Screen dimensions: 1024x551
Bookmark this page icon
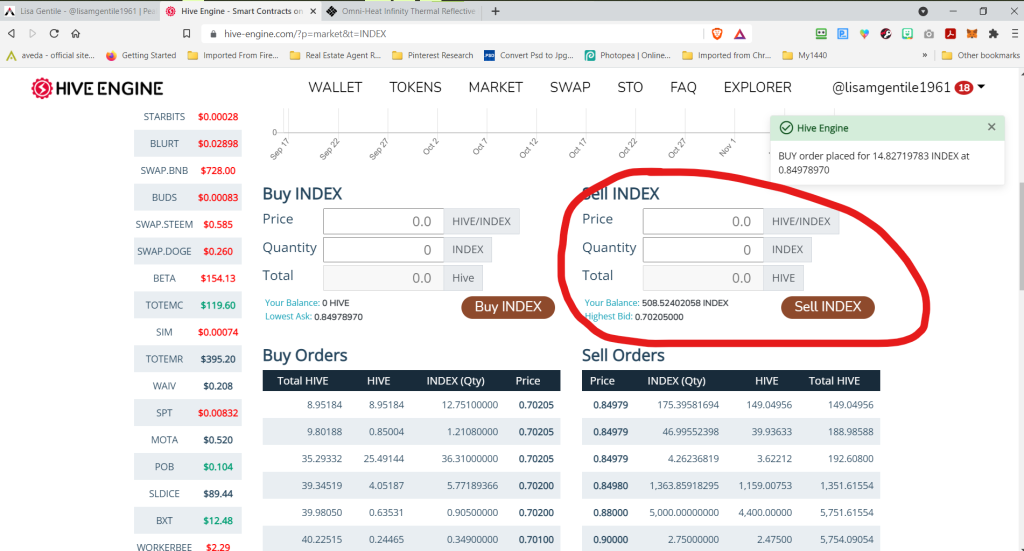coord(187,33)
